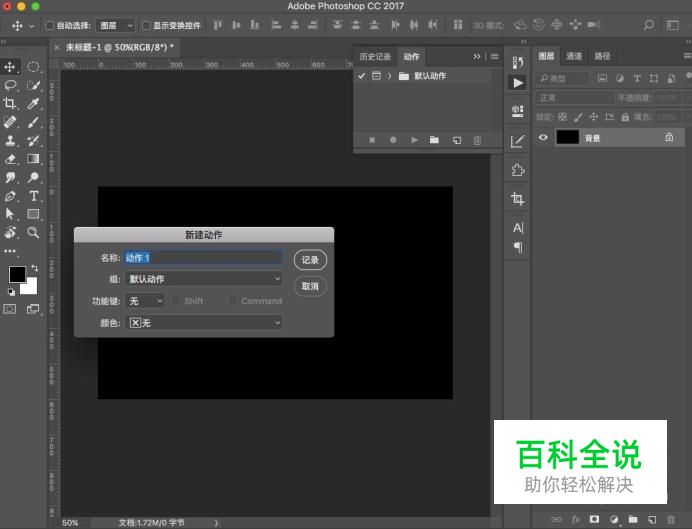Click the 记录 button
The width and height of the screenshot is (692, 529).
coord(310,260)
